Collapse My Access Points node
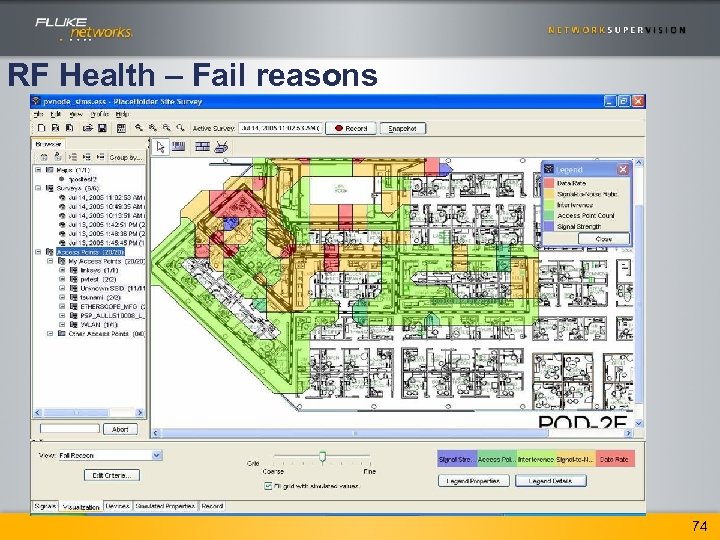720x540 pixels. pyautogui.click(x=50, y=261)
